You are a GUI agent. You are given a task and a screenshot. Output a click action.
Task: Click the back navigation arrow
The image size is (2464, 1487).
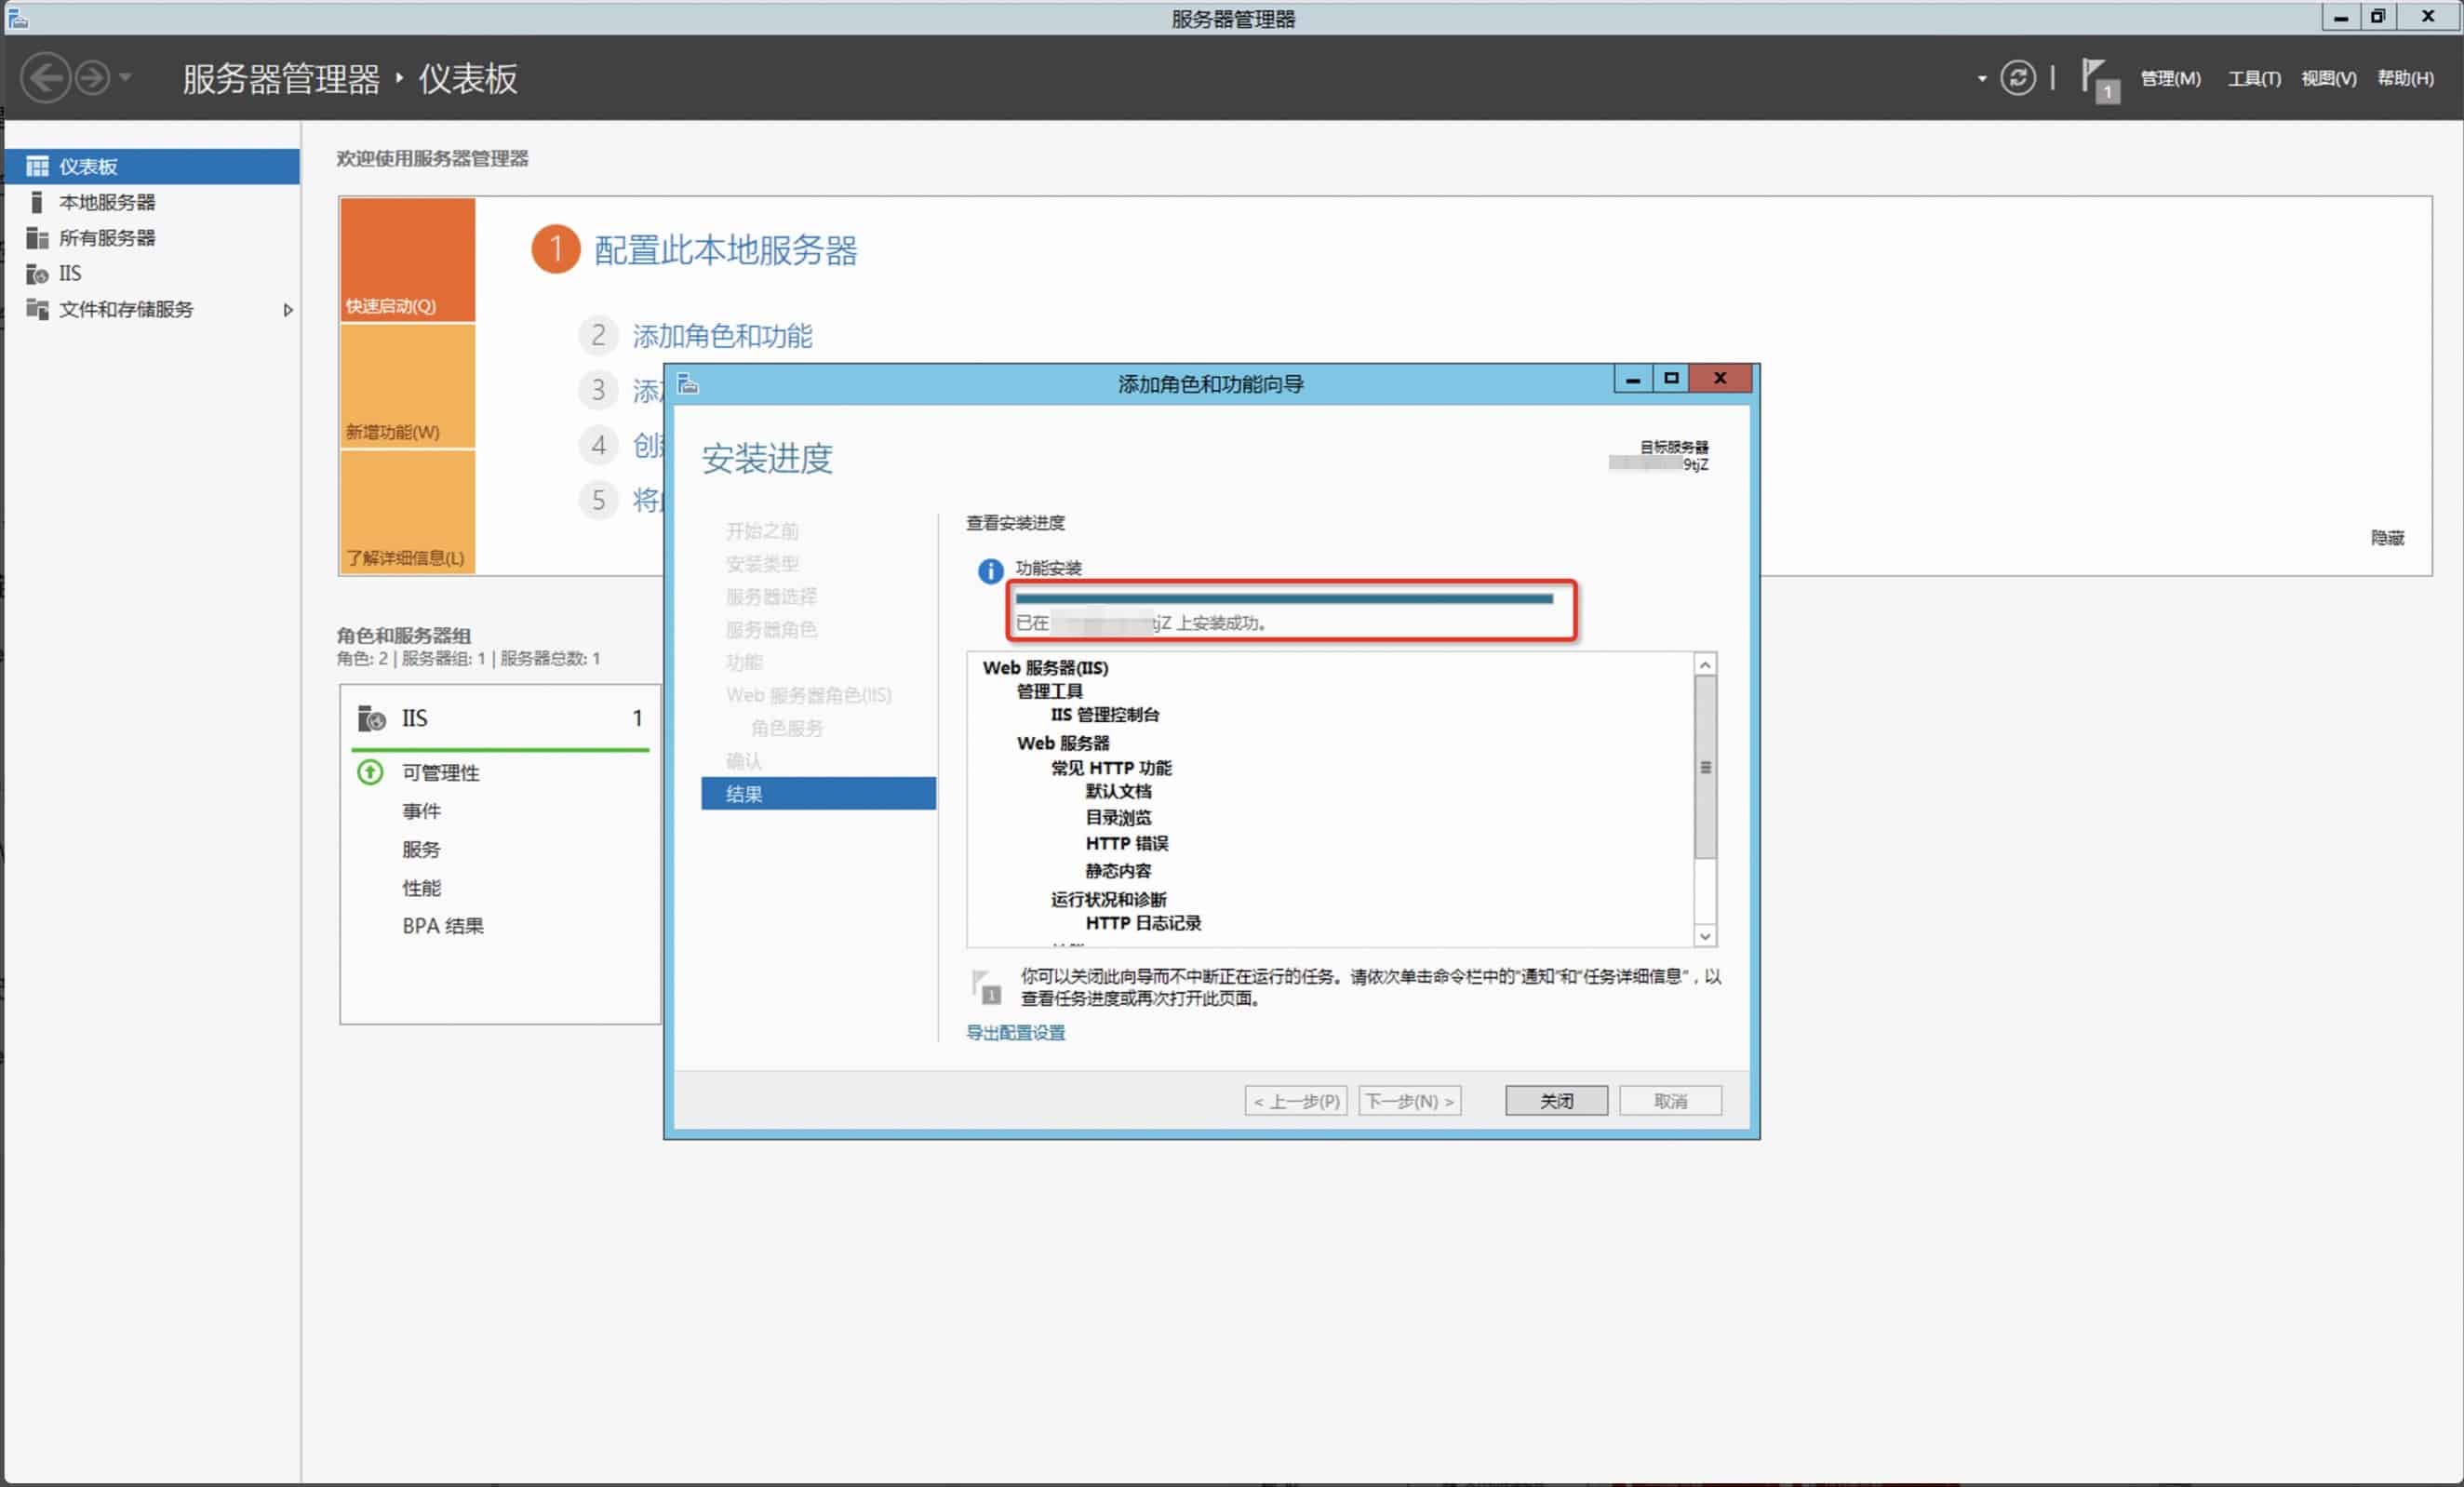(45, 78)
